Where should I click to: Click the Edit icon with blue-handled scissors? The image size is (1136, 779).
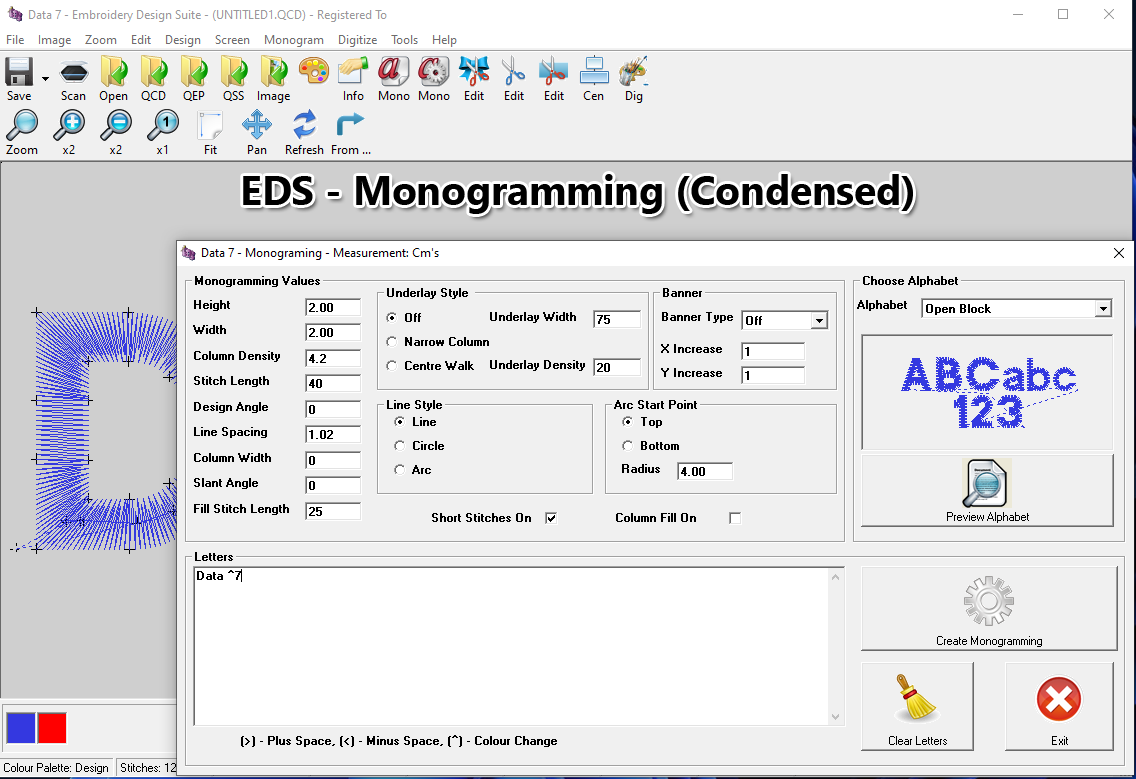tap(514, 72)
